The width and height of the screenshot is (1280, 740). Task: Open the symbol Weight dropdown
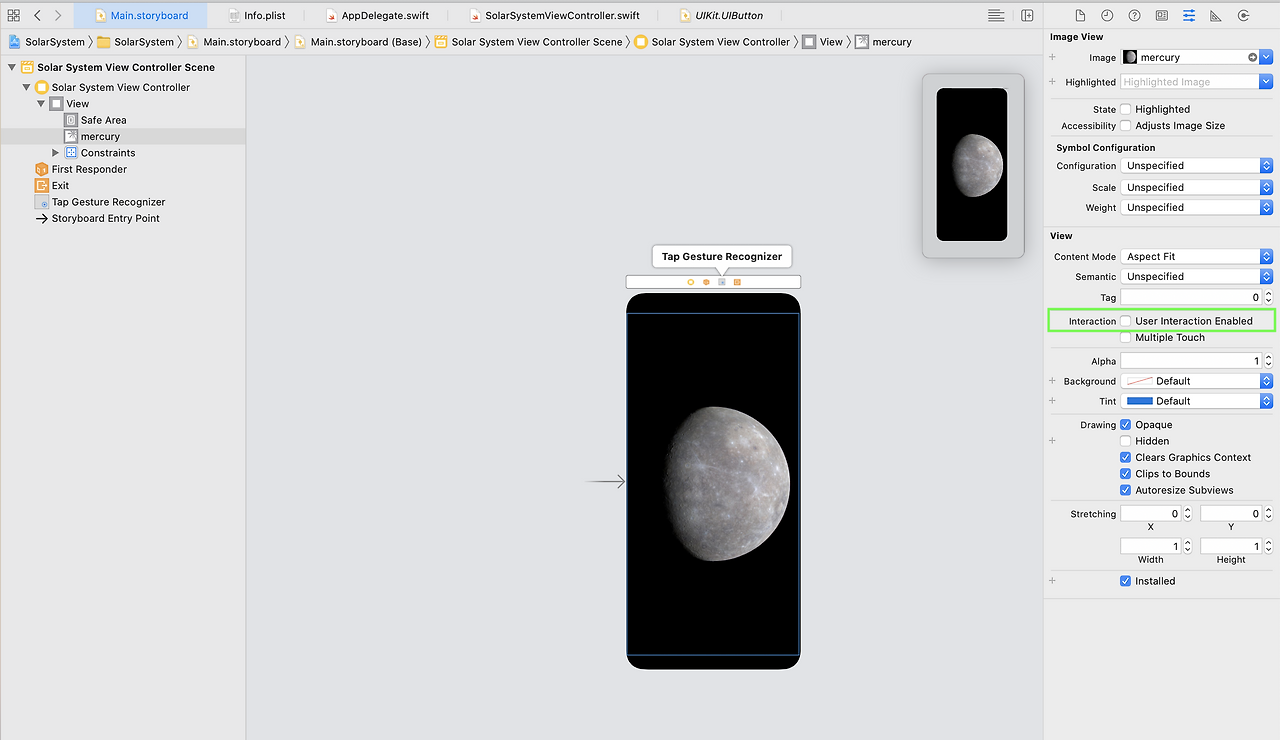coord(1197,208)
